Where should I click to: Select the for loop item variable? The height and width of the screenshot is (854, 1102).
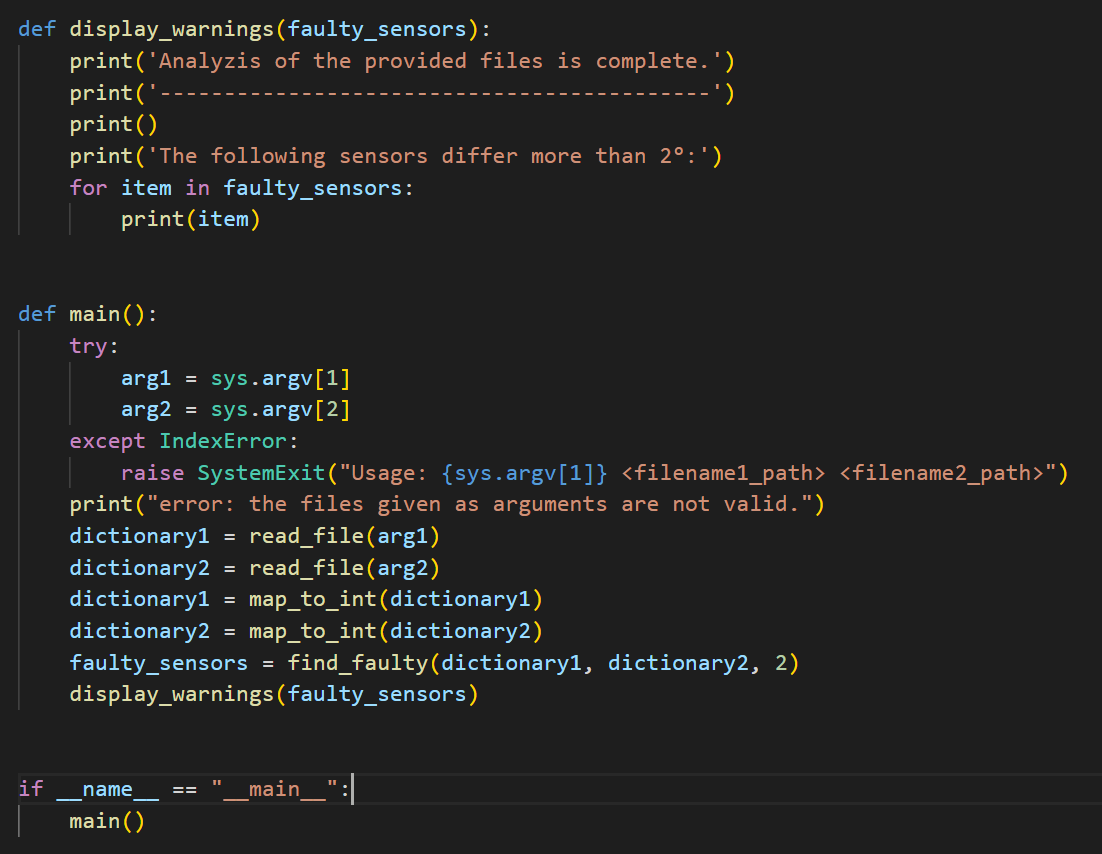point(146,187)
